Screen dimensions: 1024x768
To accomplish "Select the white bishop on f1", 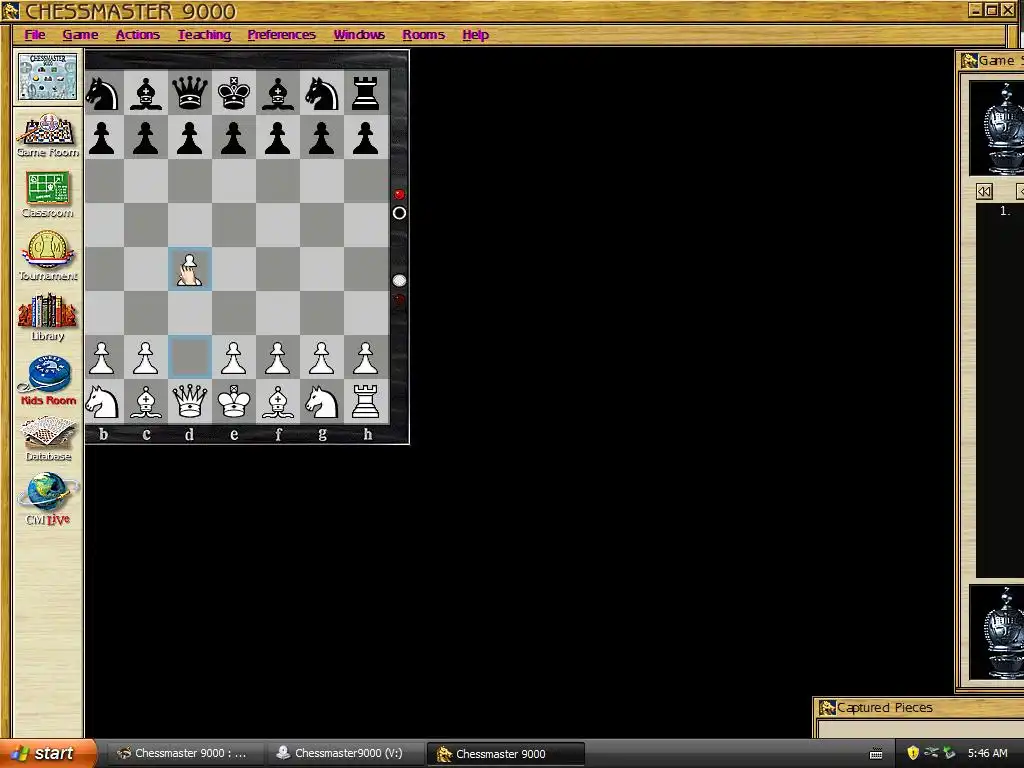I will (278, 401).
